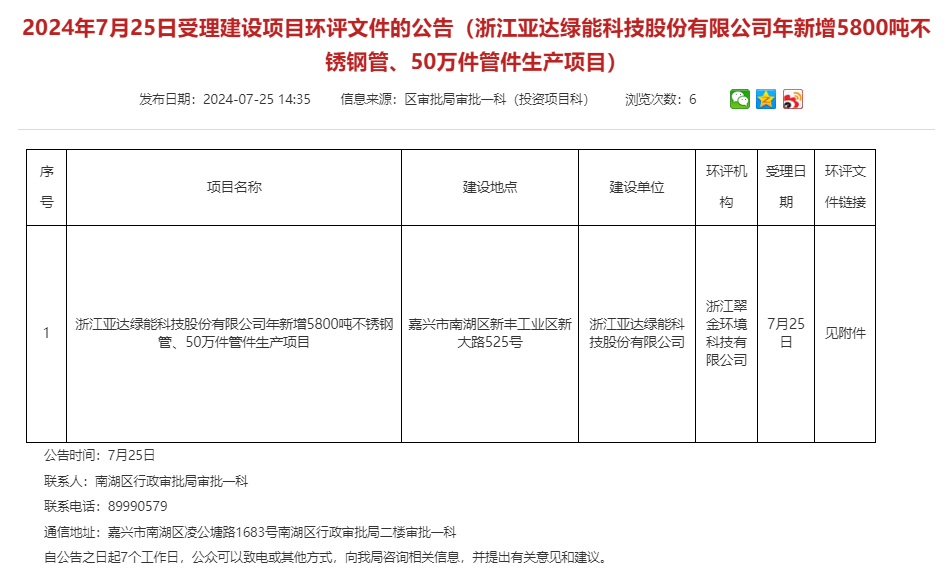Click the address cell 嘉兴市南湖区新丰工业区
This screenshot has width=950, height=571.
pos(490,334)
